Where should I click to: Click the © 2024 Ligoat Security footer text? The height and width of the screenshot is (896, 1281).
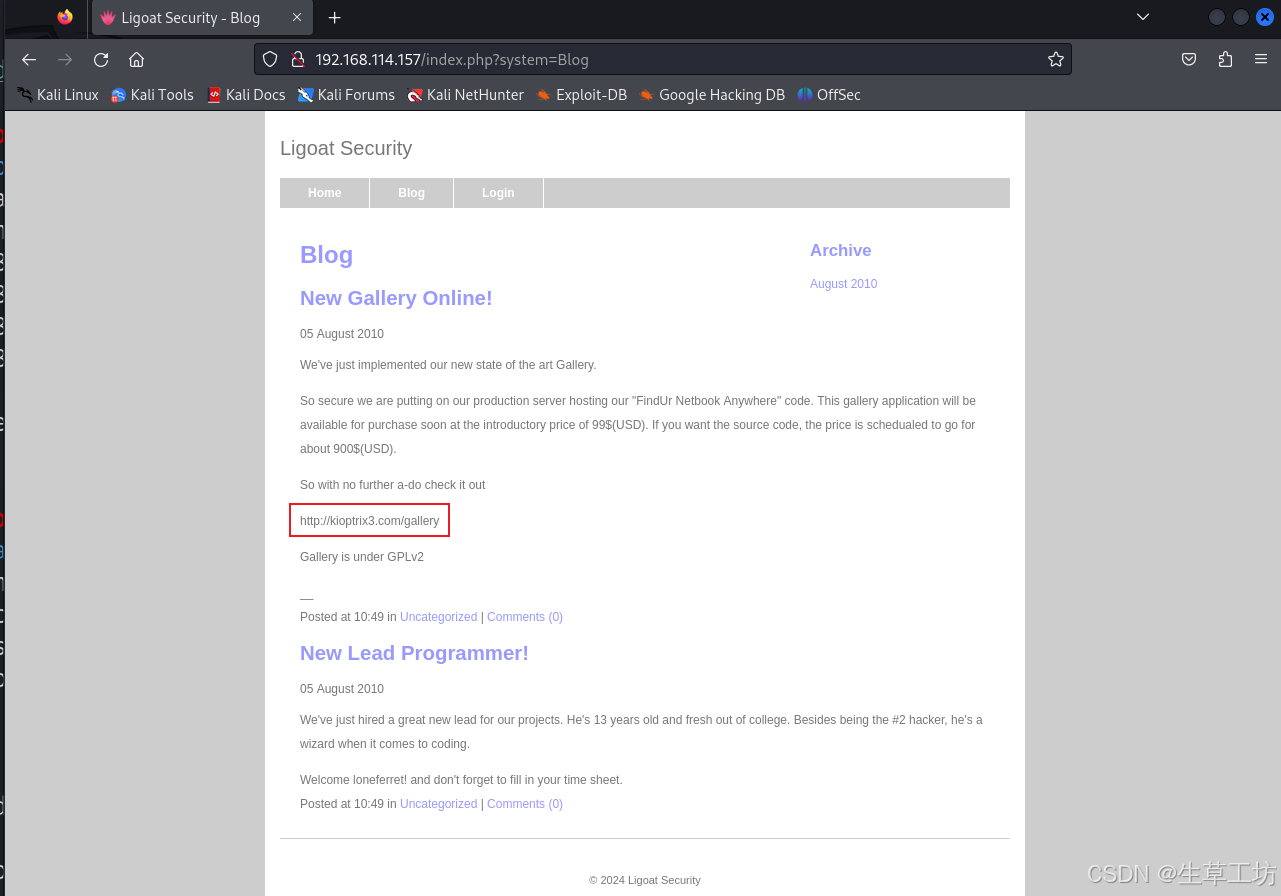pos(645,880)
